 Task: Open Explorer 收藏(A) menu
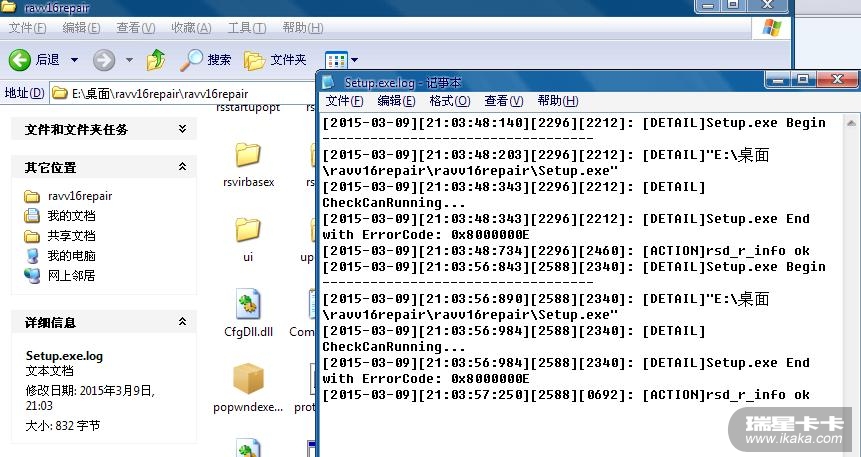pyautogui.click(x=191, y=27)
